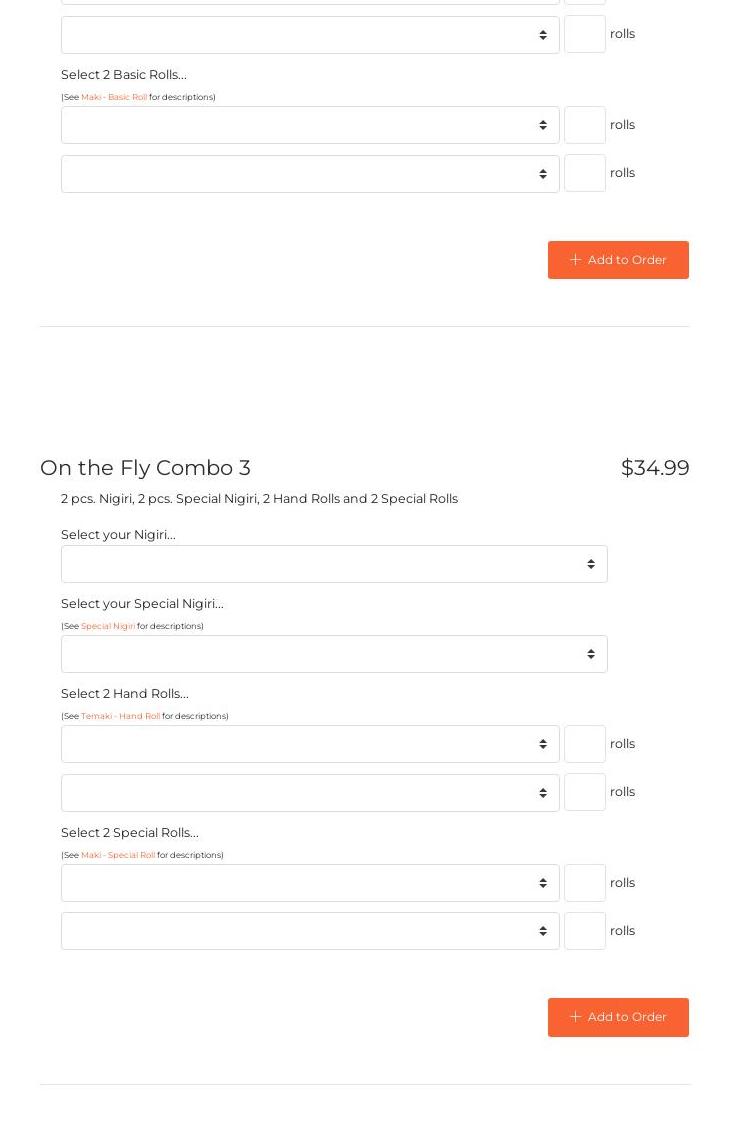Open the Select your Special Nigiri dropdown

(x=334, y=654)
